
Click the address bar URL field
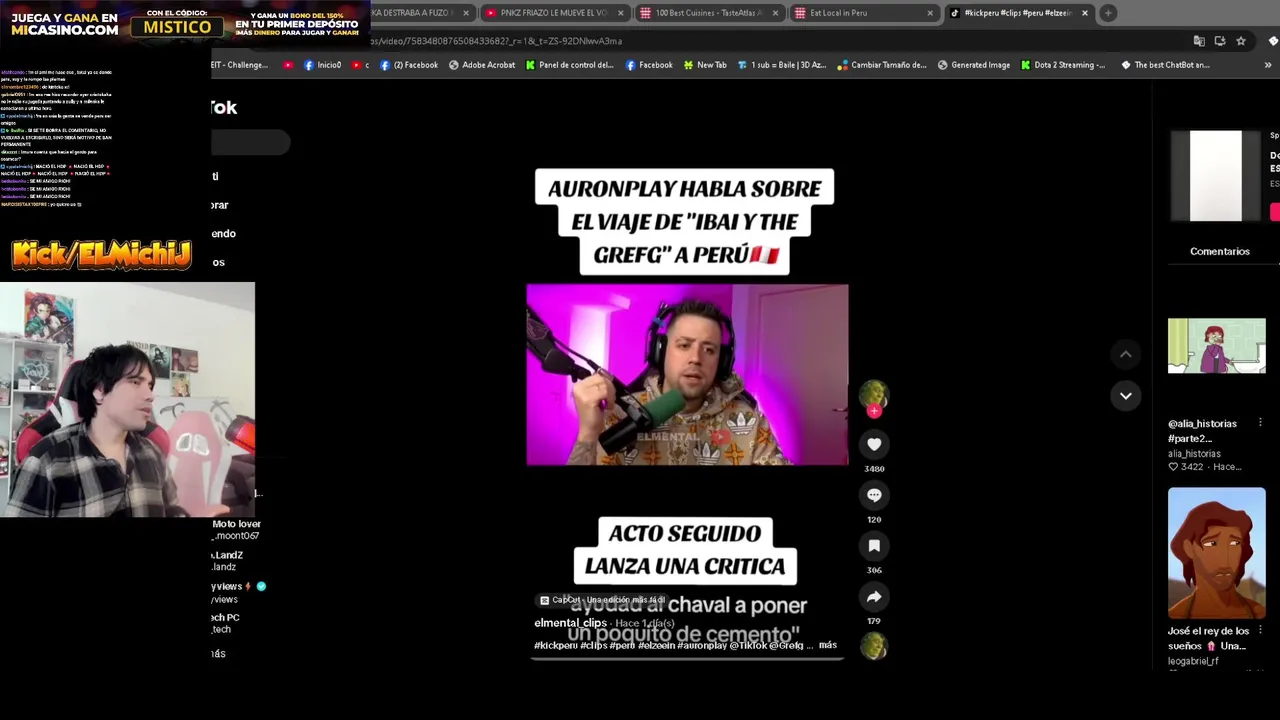pos(780,41)
